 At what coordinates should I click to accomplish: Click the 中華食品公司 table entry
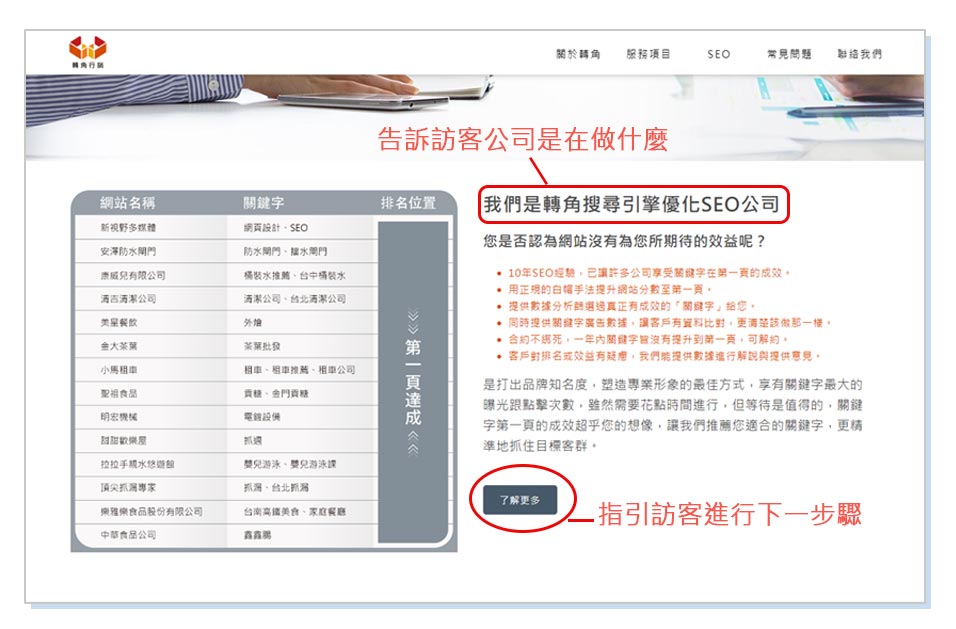128,535
